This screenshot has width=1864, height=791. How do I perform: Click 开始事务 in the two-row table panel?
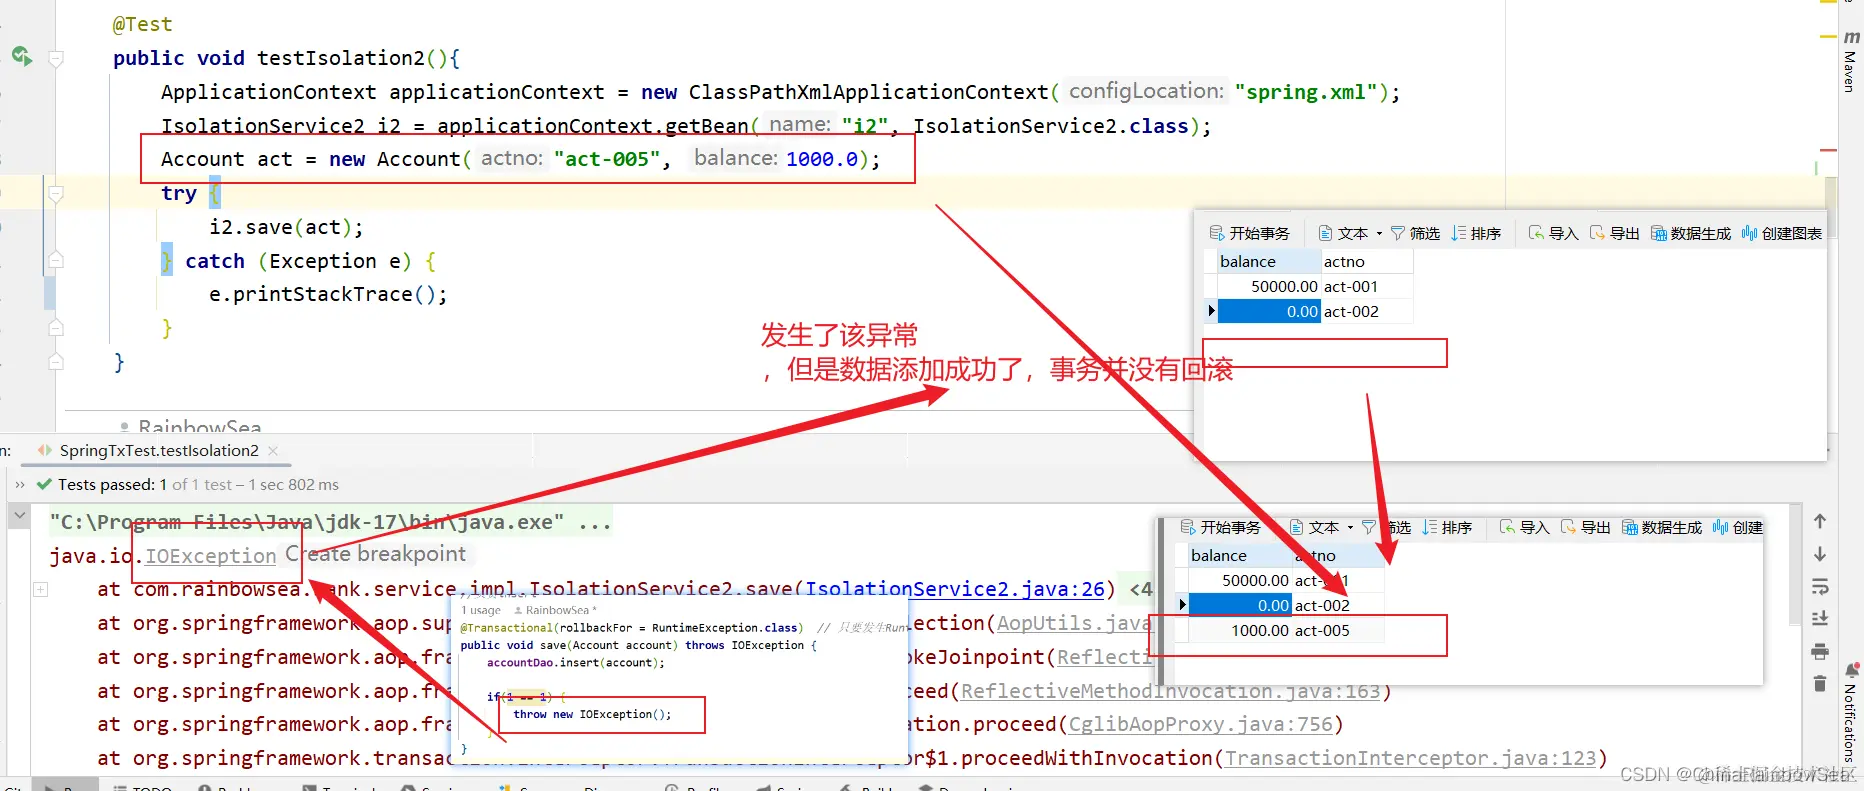(1250, 233)
